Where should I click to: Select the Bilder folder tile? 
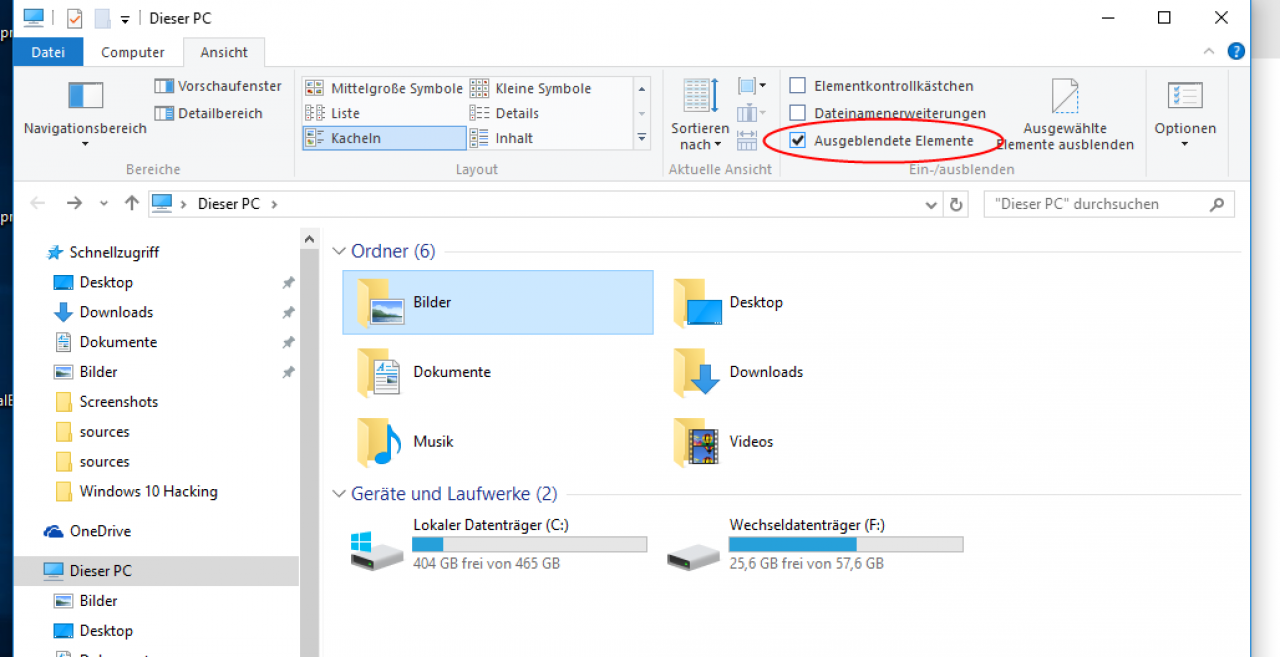click(x=497, y=302)
